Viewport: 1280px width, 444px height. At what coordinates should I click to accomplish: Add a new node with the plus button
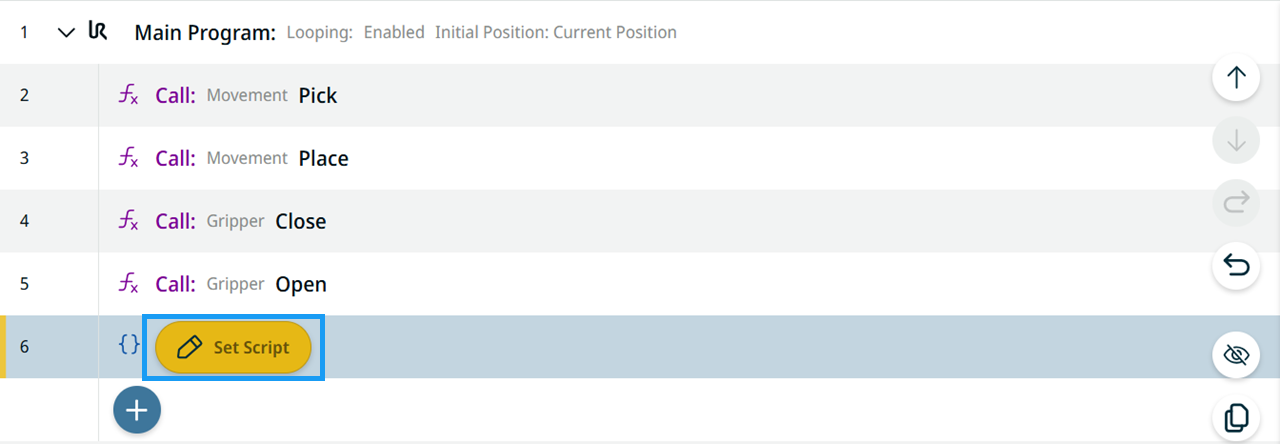pos(137,410)
